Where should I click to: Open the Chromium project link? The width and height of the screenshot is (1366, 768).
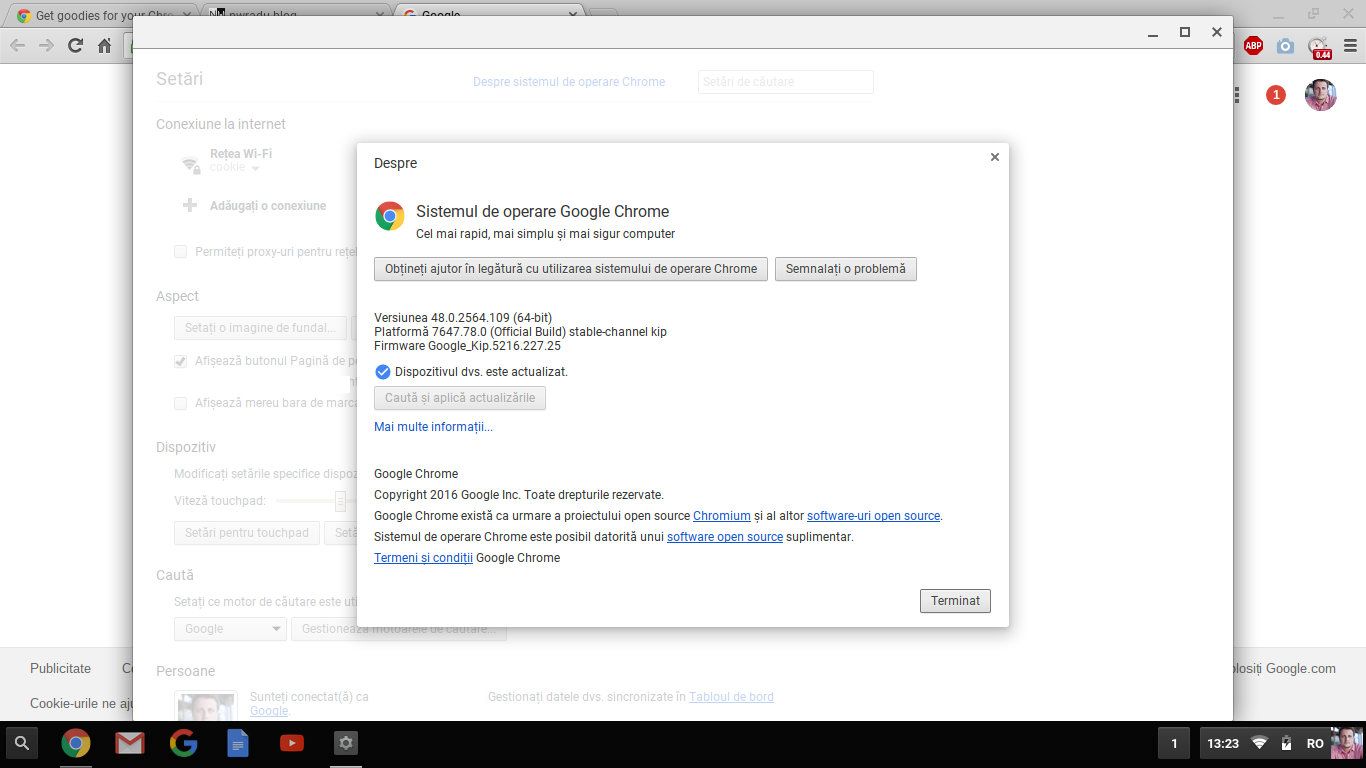tap(722, 516)
